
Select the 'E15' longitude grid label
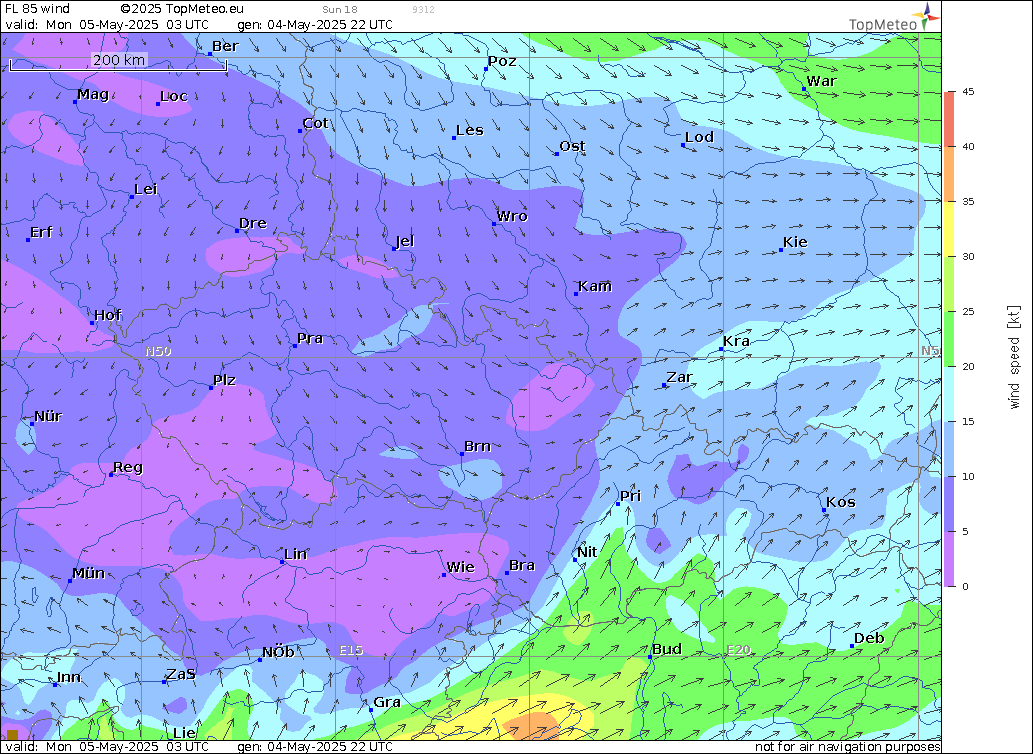[351, 650]
